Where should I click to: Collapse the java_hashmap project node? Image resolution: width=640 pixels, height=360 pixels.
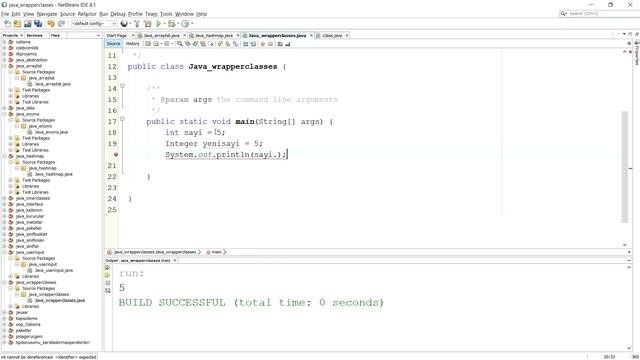4,156
